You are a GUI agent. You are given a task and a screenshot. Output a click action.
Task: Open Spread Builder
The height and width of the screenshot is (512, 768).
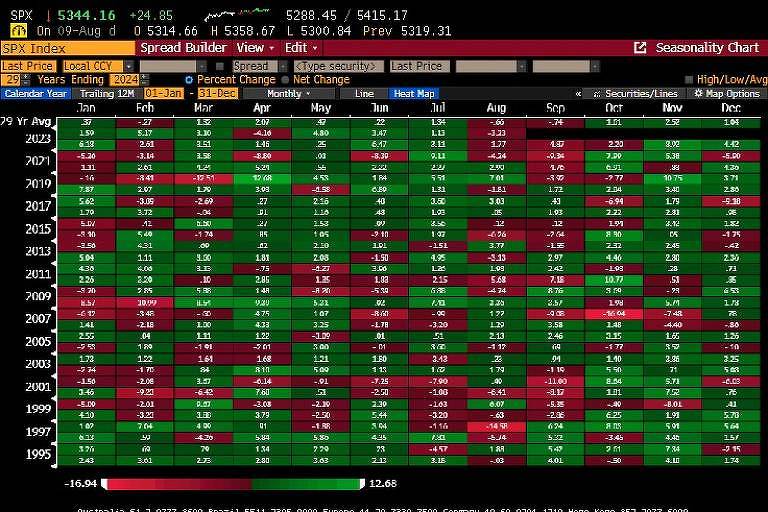(183, 48)
